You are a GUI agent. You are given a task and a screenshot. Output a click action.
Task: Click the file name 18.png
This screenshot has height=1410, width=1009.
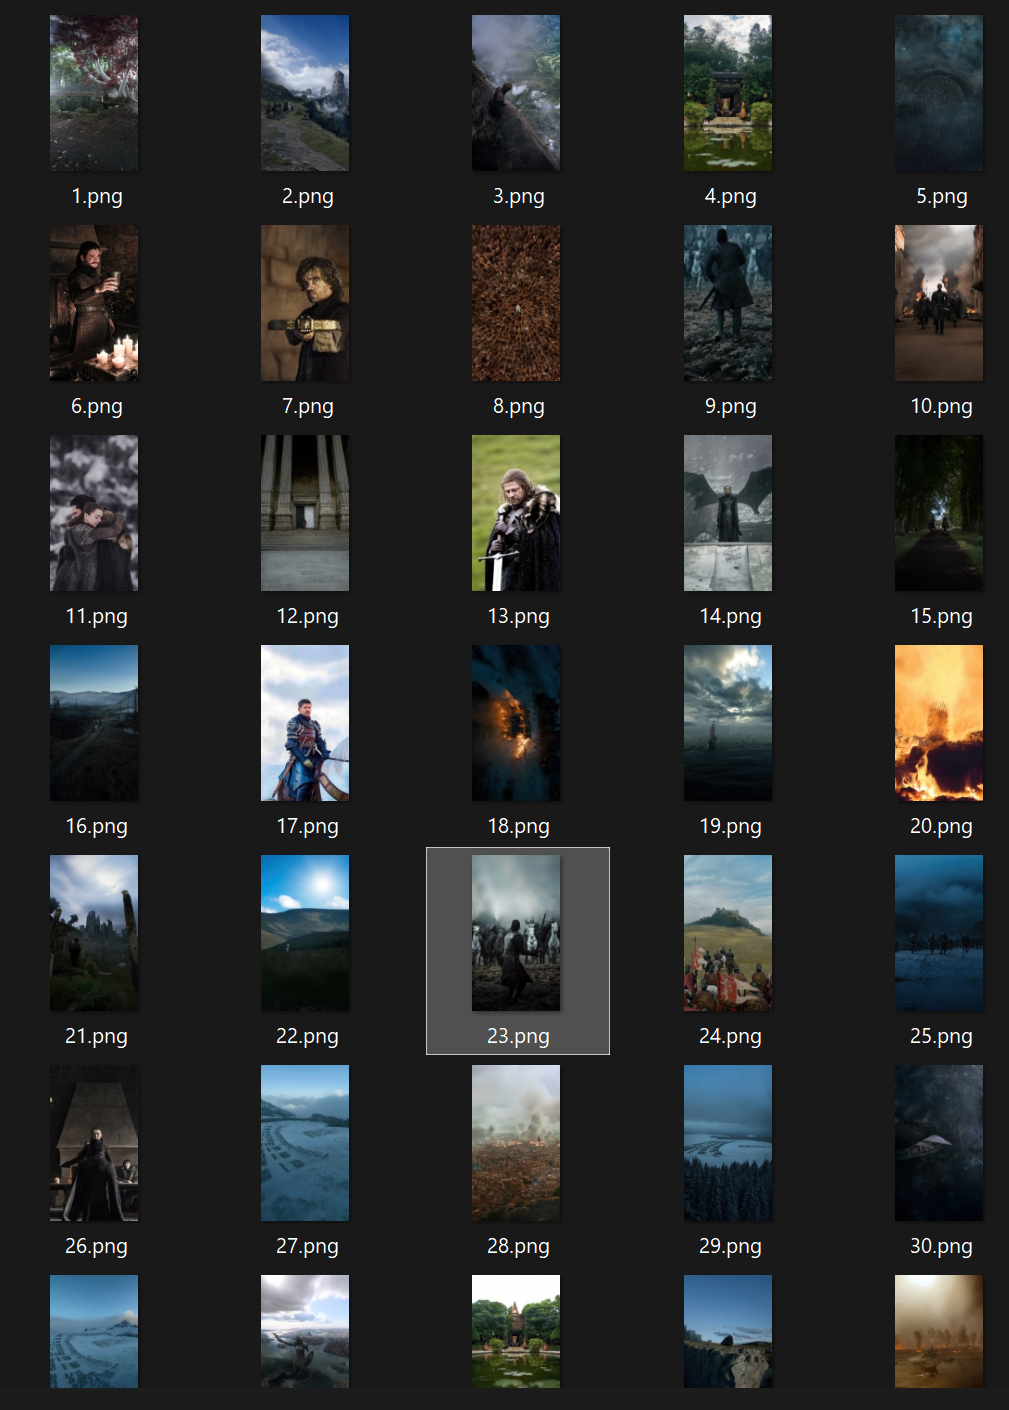(x=519, y=827)
